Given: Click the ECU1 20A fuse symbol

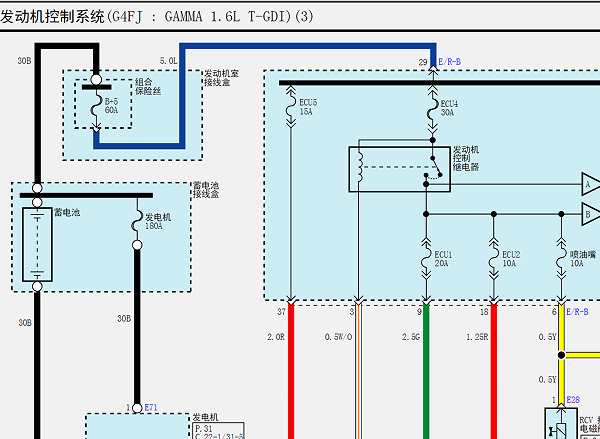Looking at the screenshot, I should click(426, 259).
